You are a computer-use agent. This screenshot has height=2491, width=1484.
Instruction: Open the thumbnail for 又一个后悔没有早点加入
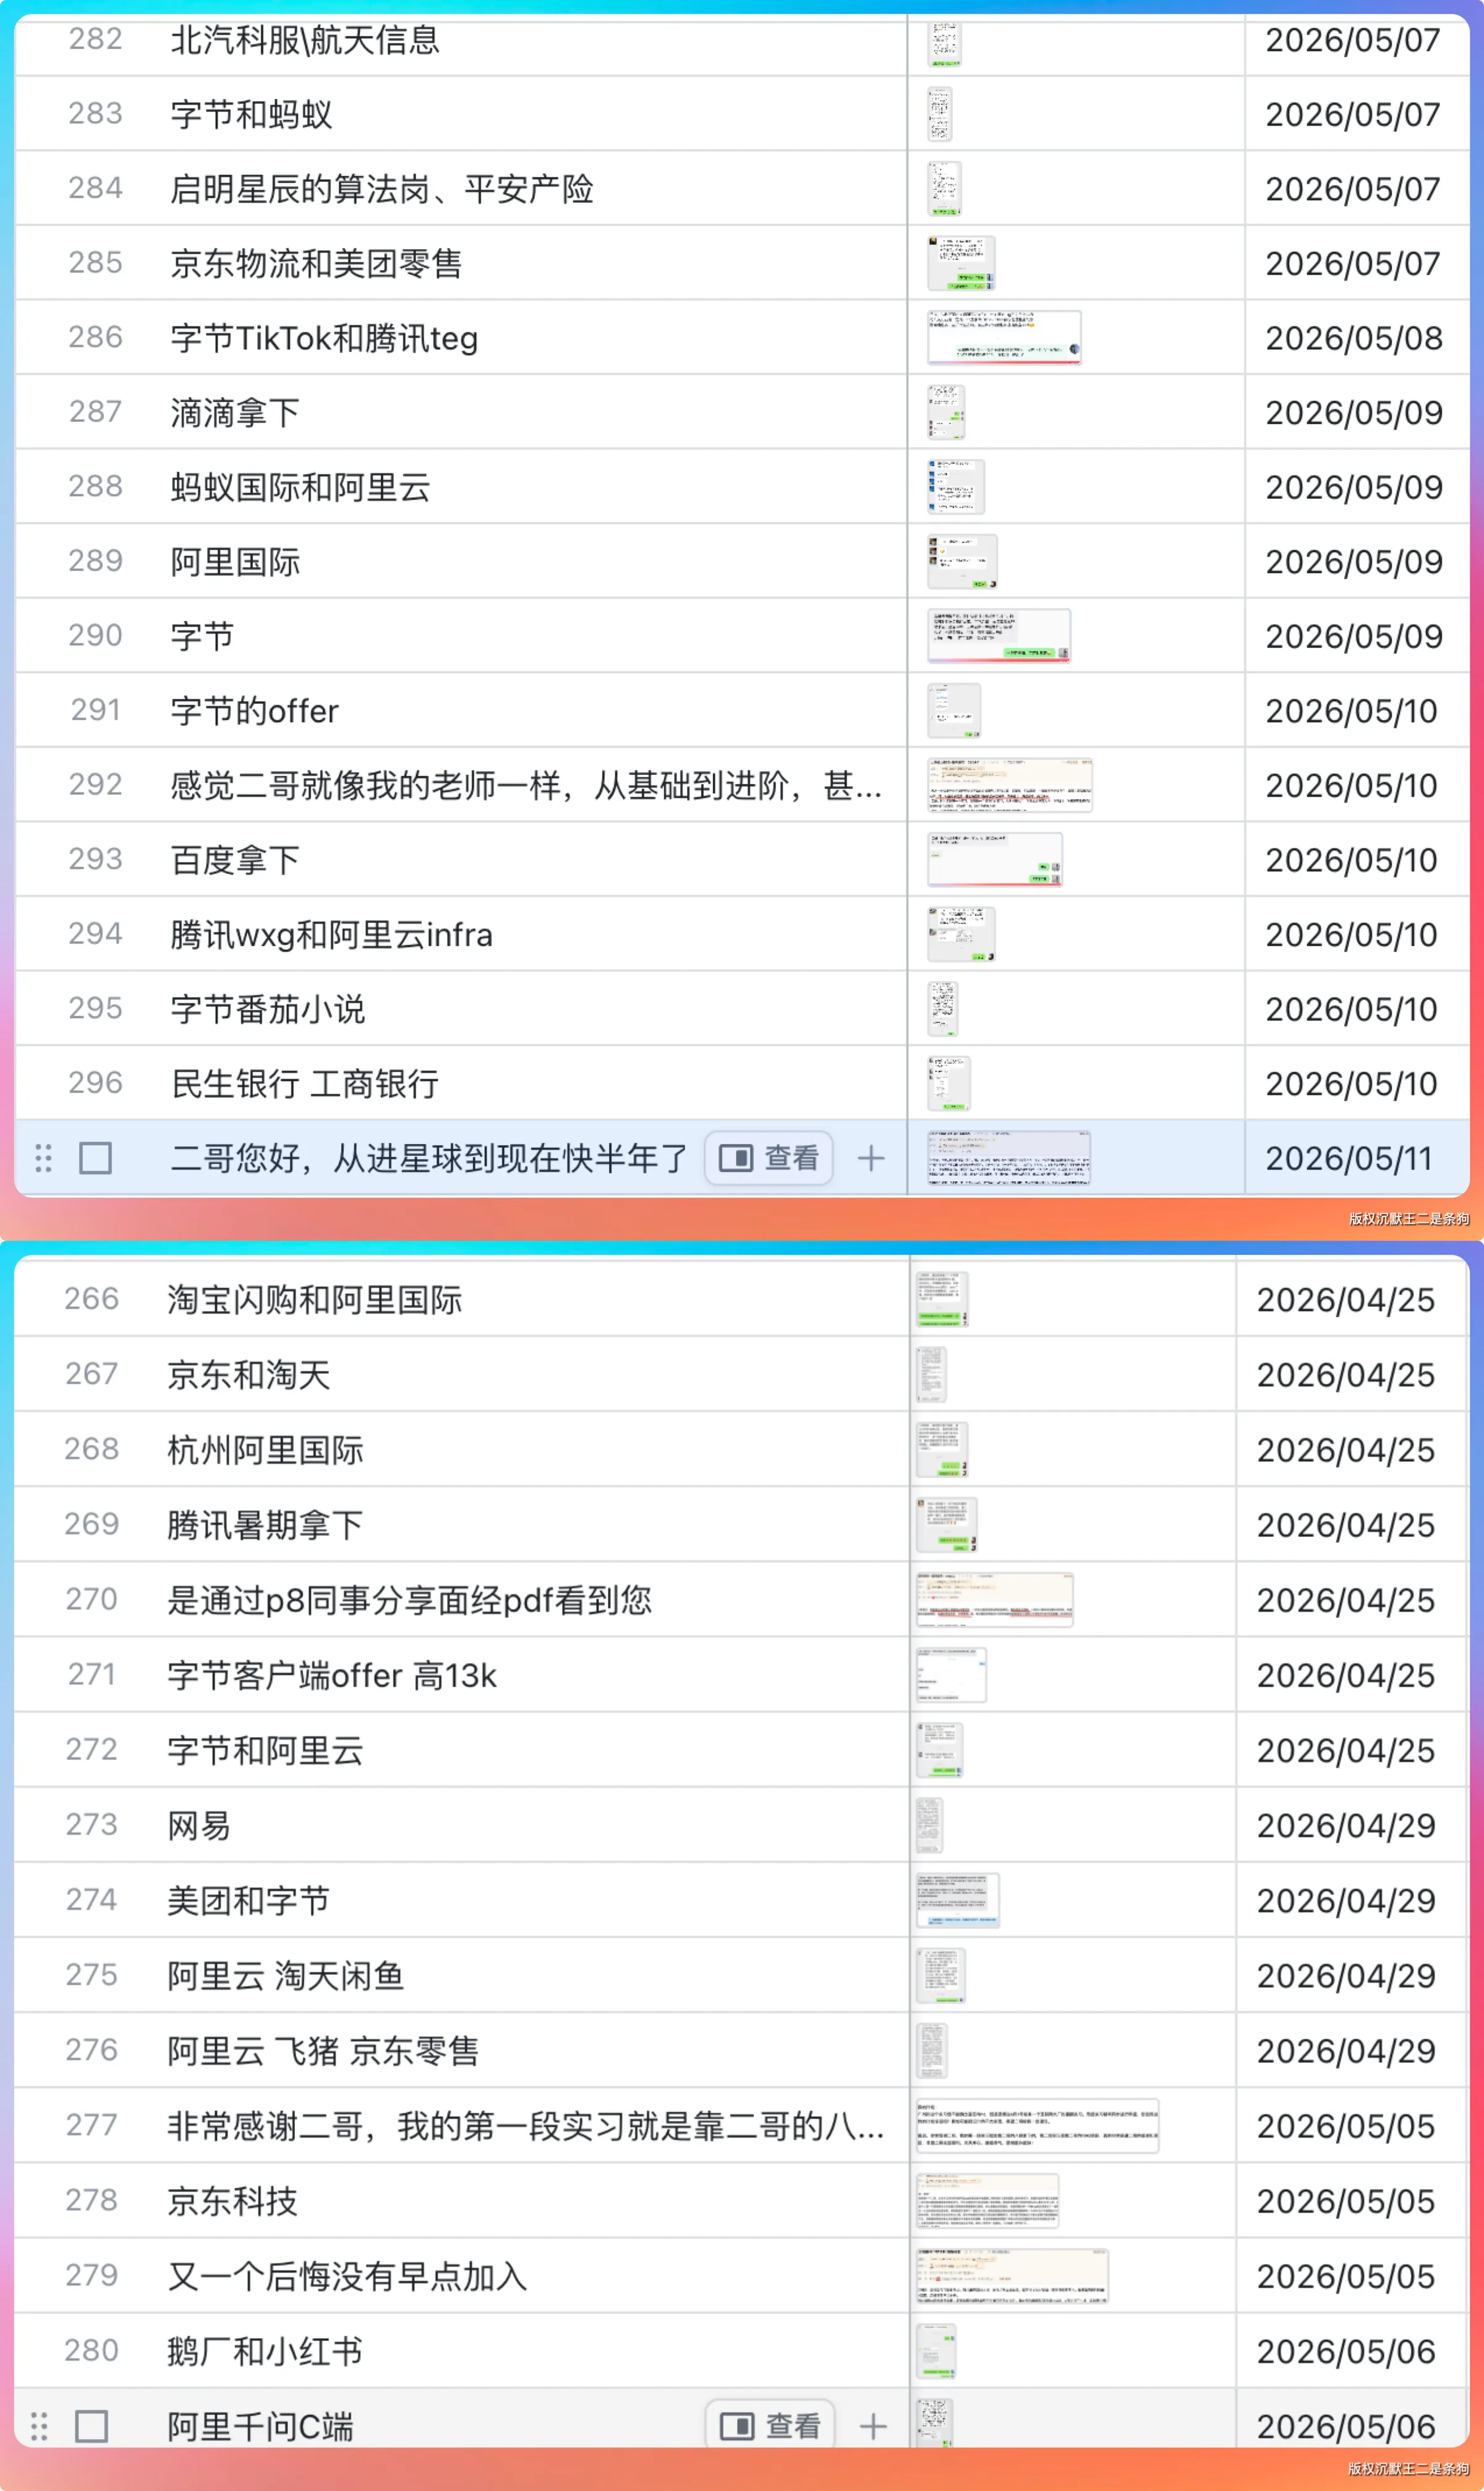point(1012,2276)
